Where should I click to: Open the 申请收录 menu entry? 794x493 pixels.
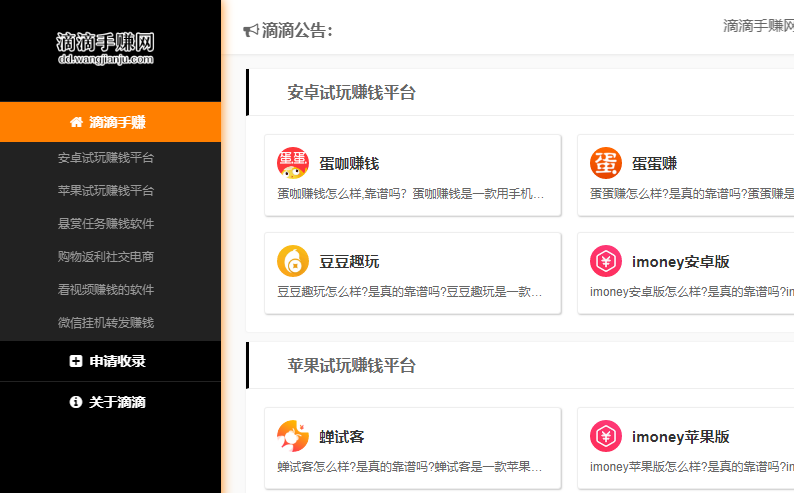(110, 361)
